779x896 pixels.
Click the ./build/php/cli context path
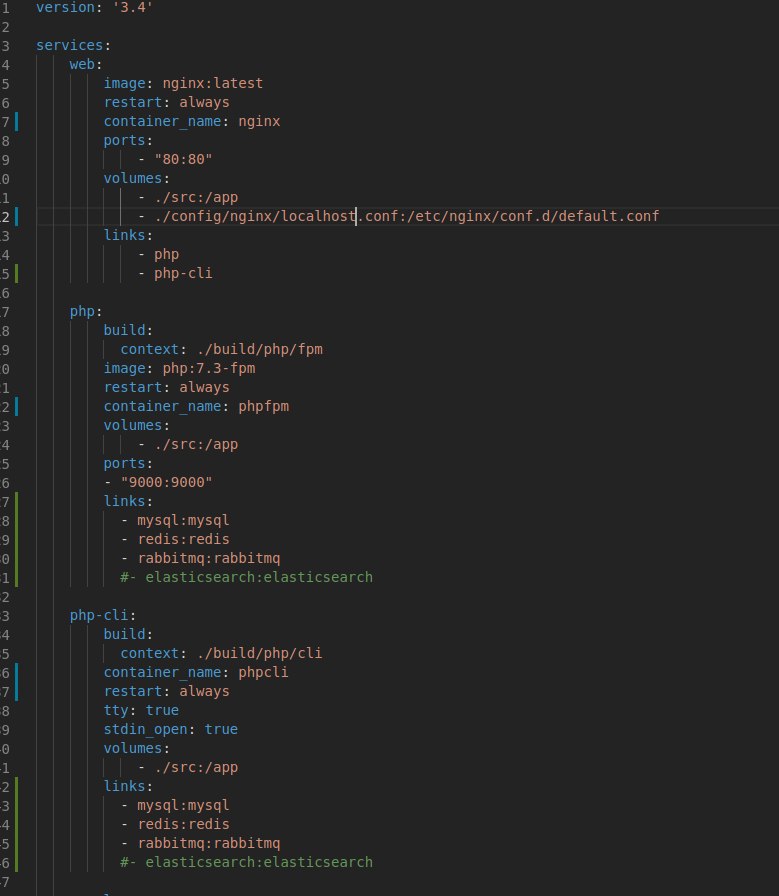pos(259,653)
